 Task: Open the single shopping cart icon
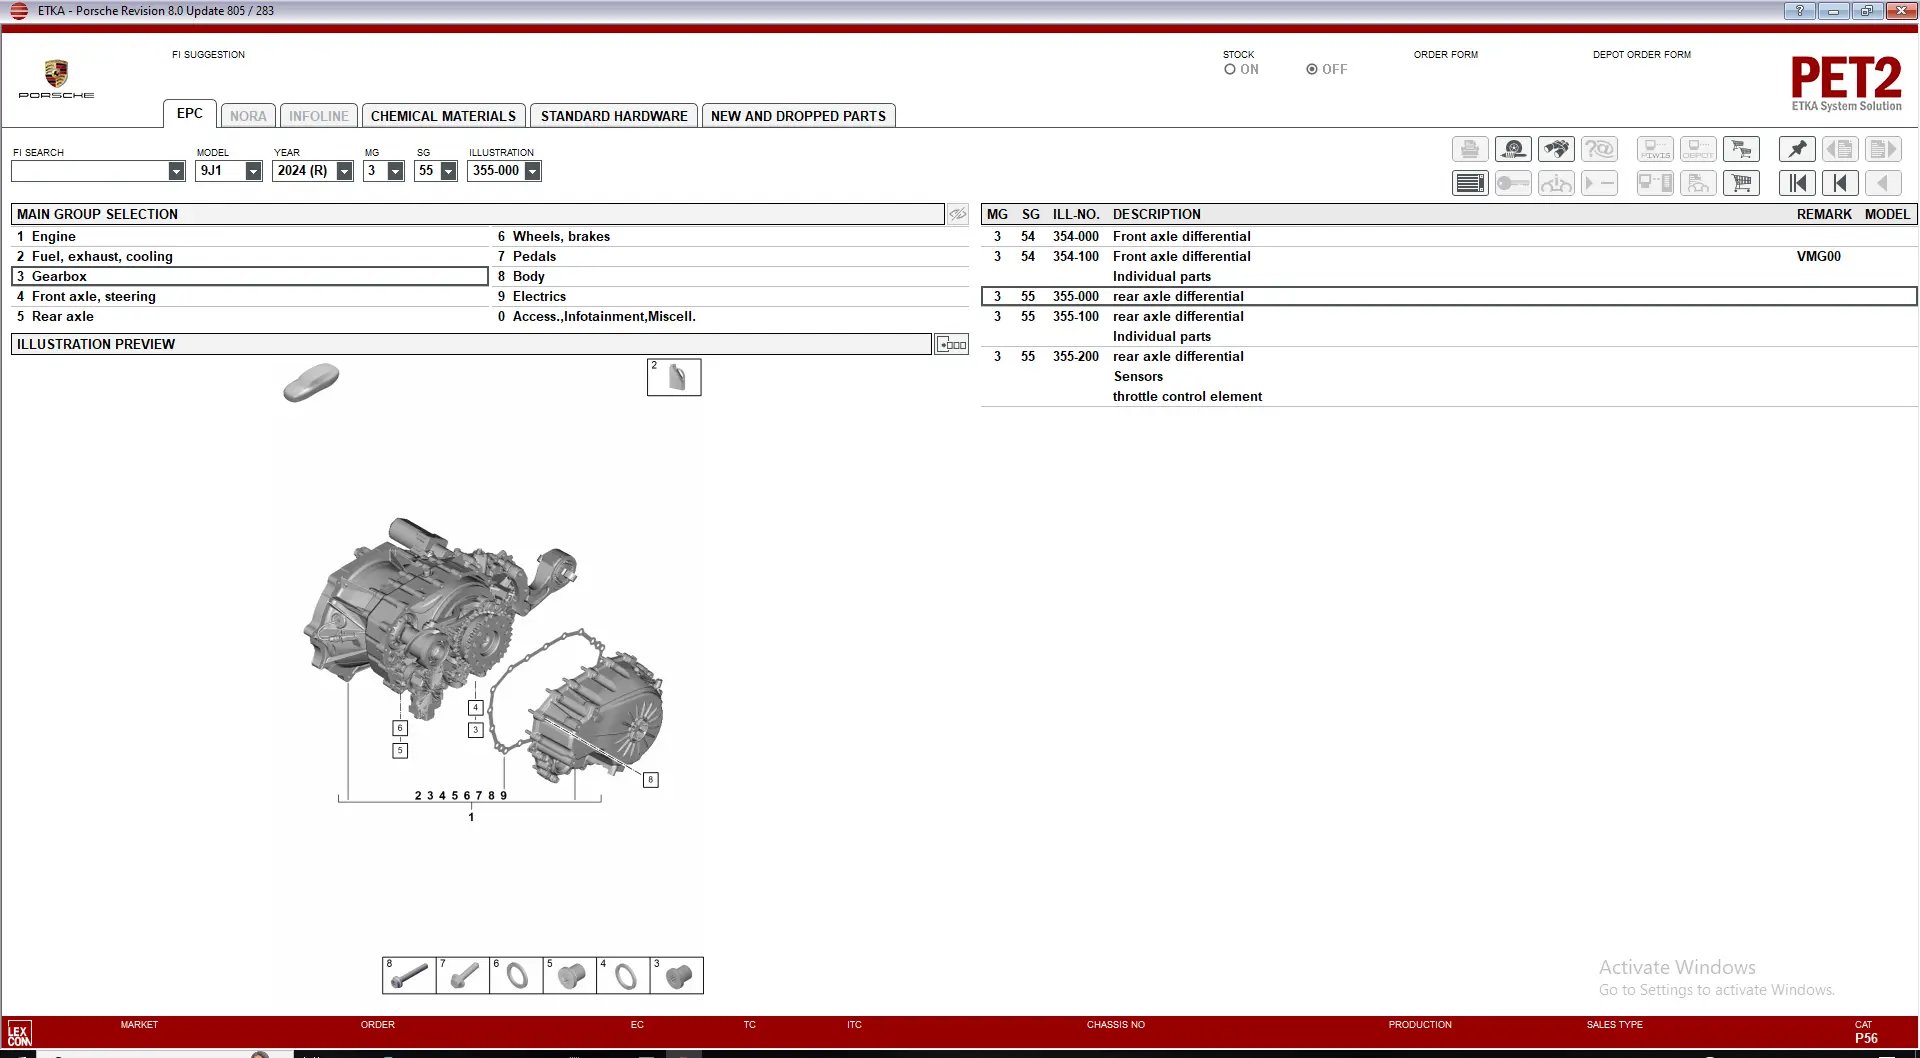coord(1741,183)
